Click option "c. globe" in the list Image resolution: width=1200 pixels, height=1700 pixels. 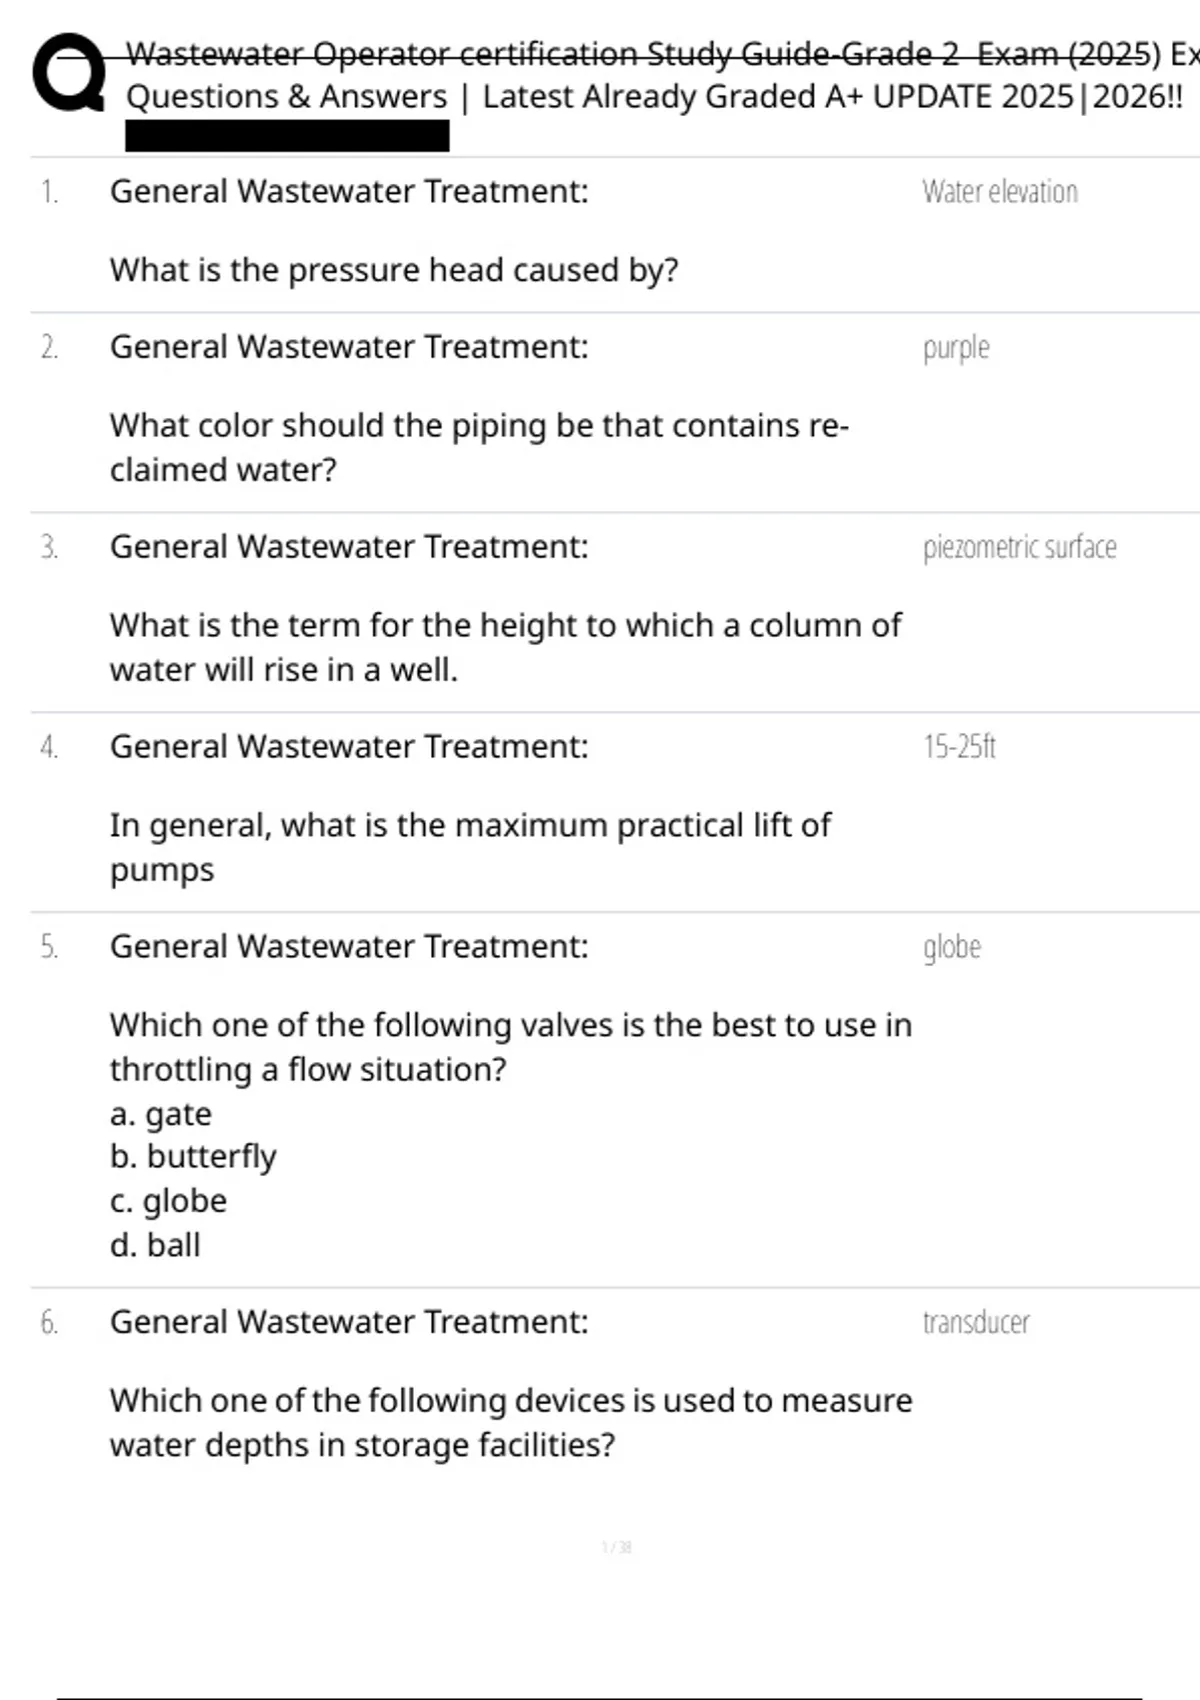click(x=168, y=1201)
